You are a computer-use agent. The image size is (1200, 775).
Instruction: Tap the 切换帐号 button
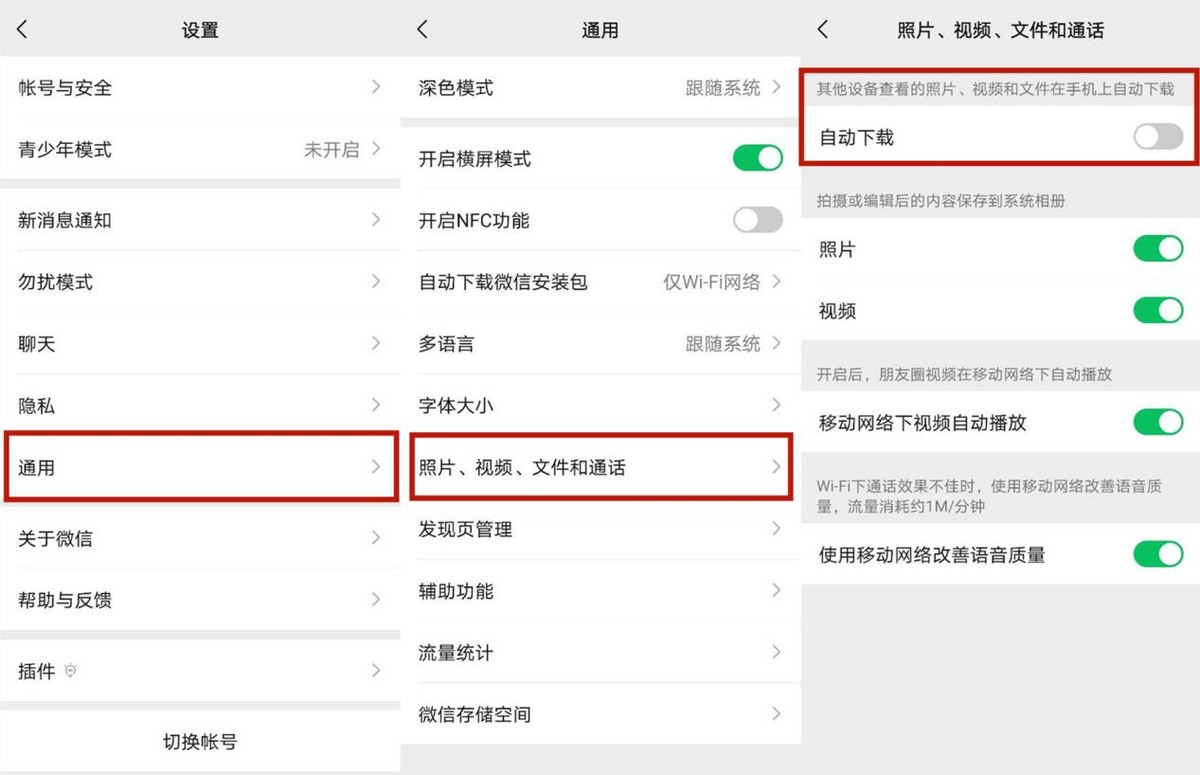click(x=200, y=740)
